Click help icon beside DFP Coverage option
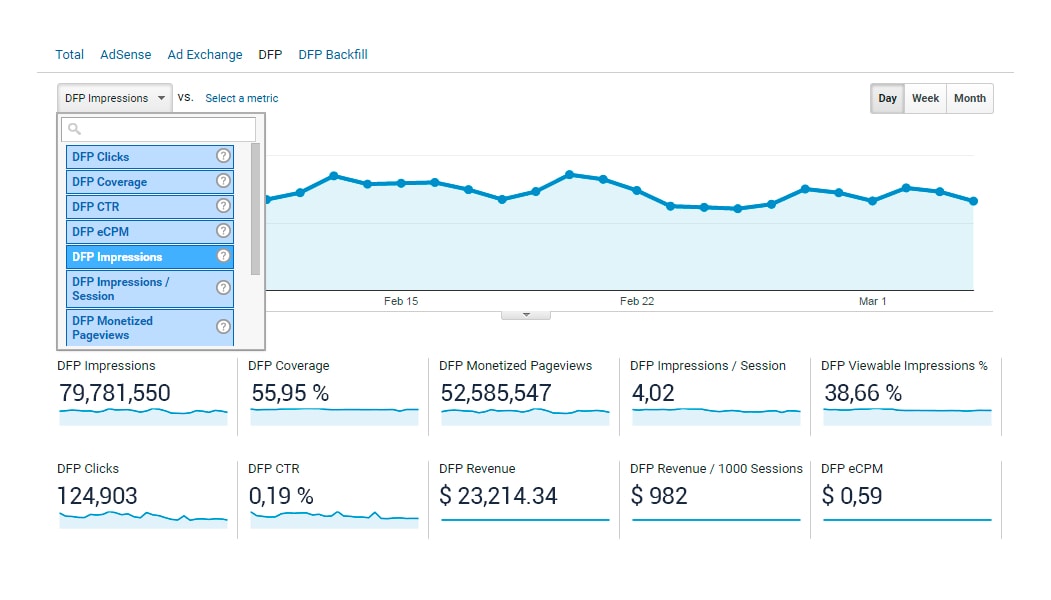This screenshot has height=600, width=1051. (223, 181)
